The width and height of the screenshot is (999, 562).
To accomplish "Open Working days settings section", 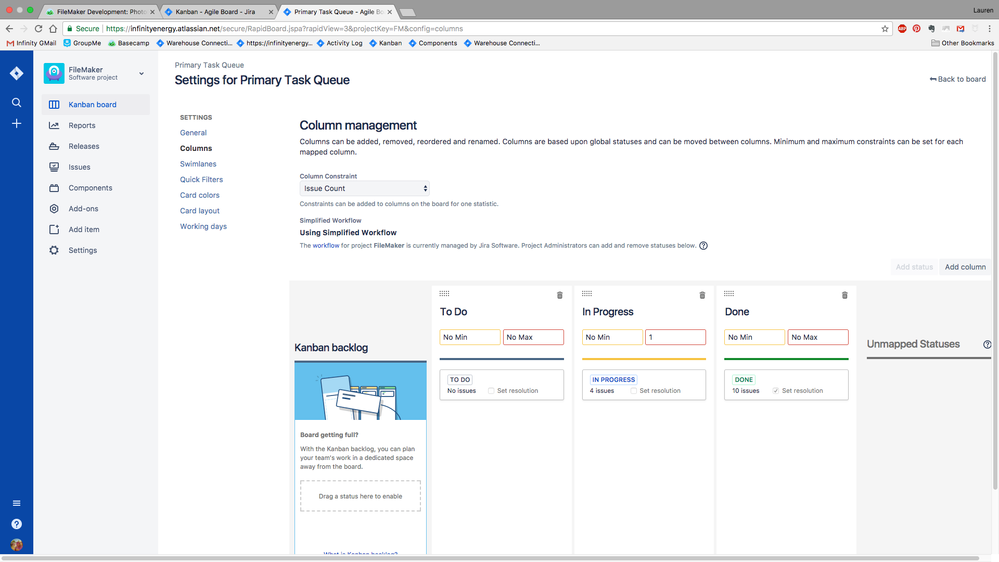I will [x=203, y=227].
